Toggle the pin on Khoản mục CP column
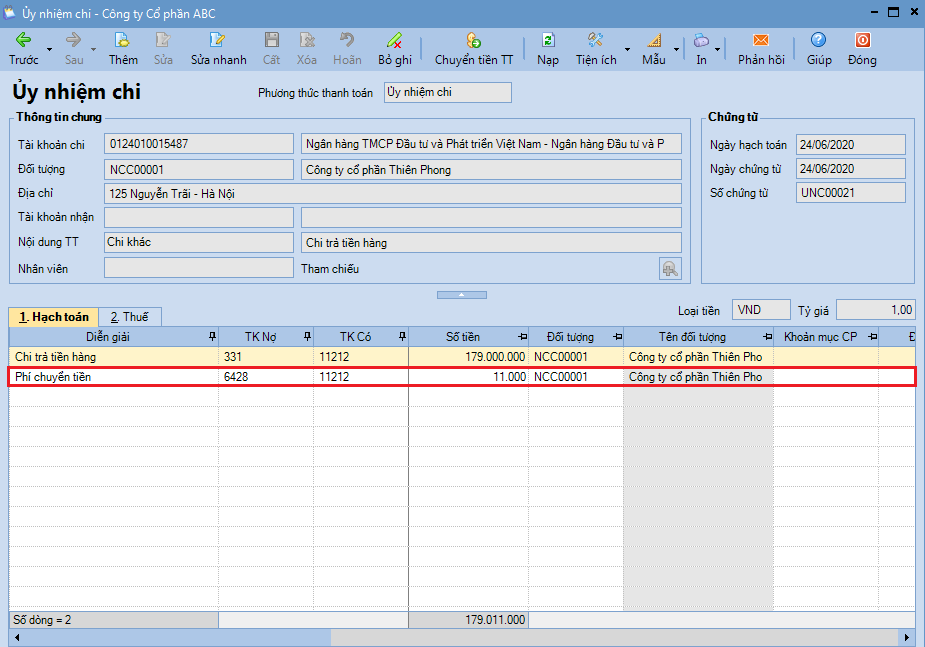This screenshot has height=647, width=925. tap(872, 337)
